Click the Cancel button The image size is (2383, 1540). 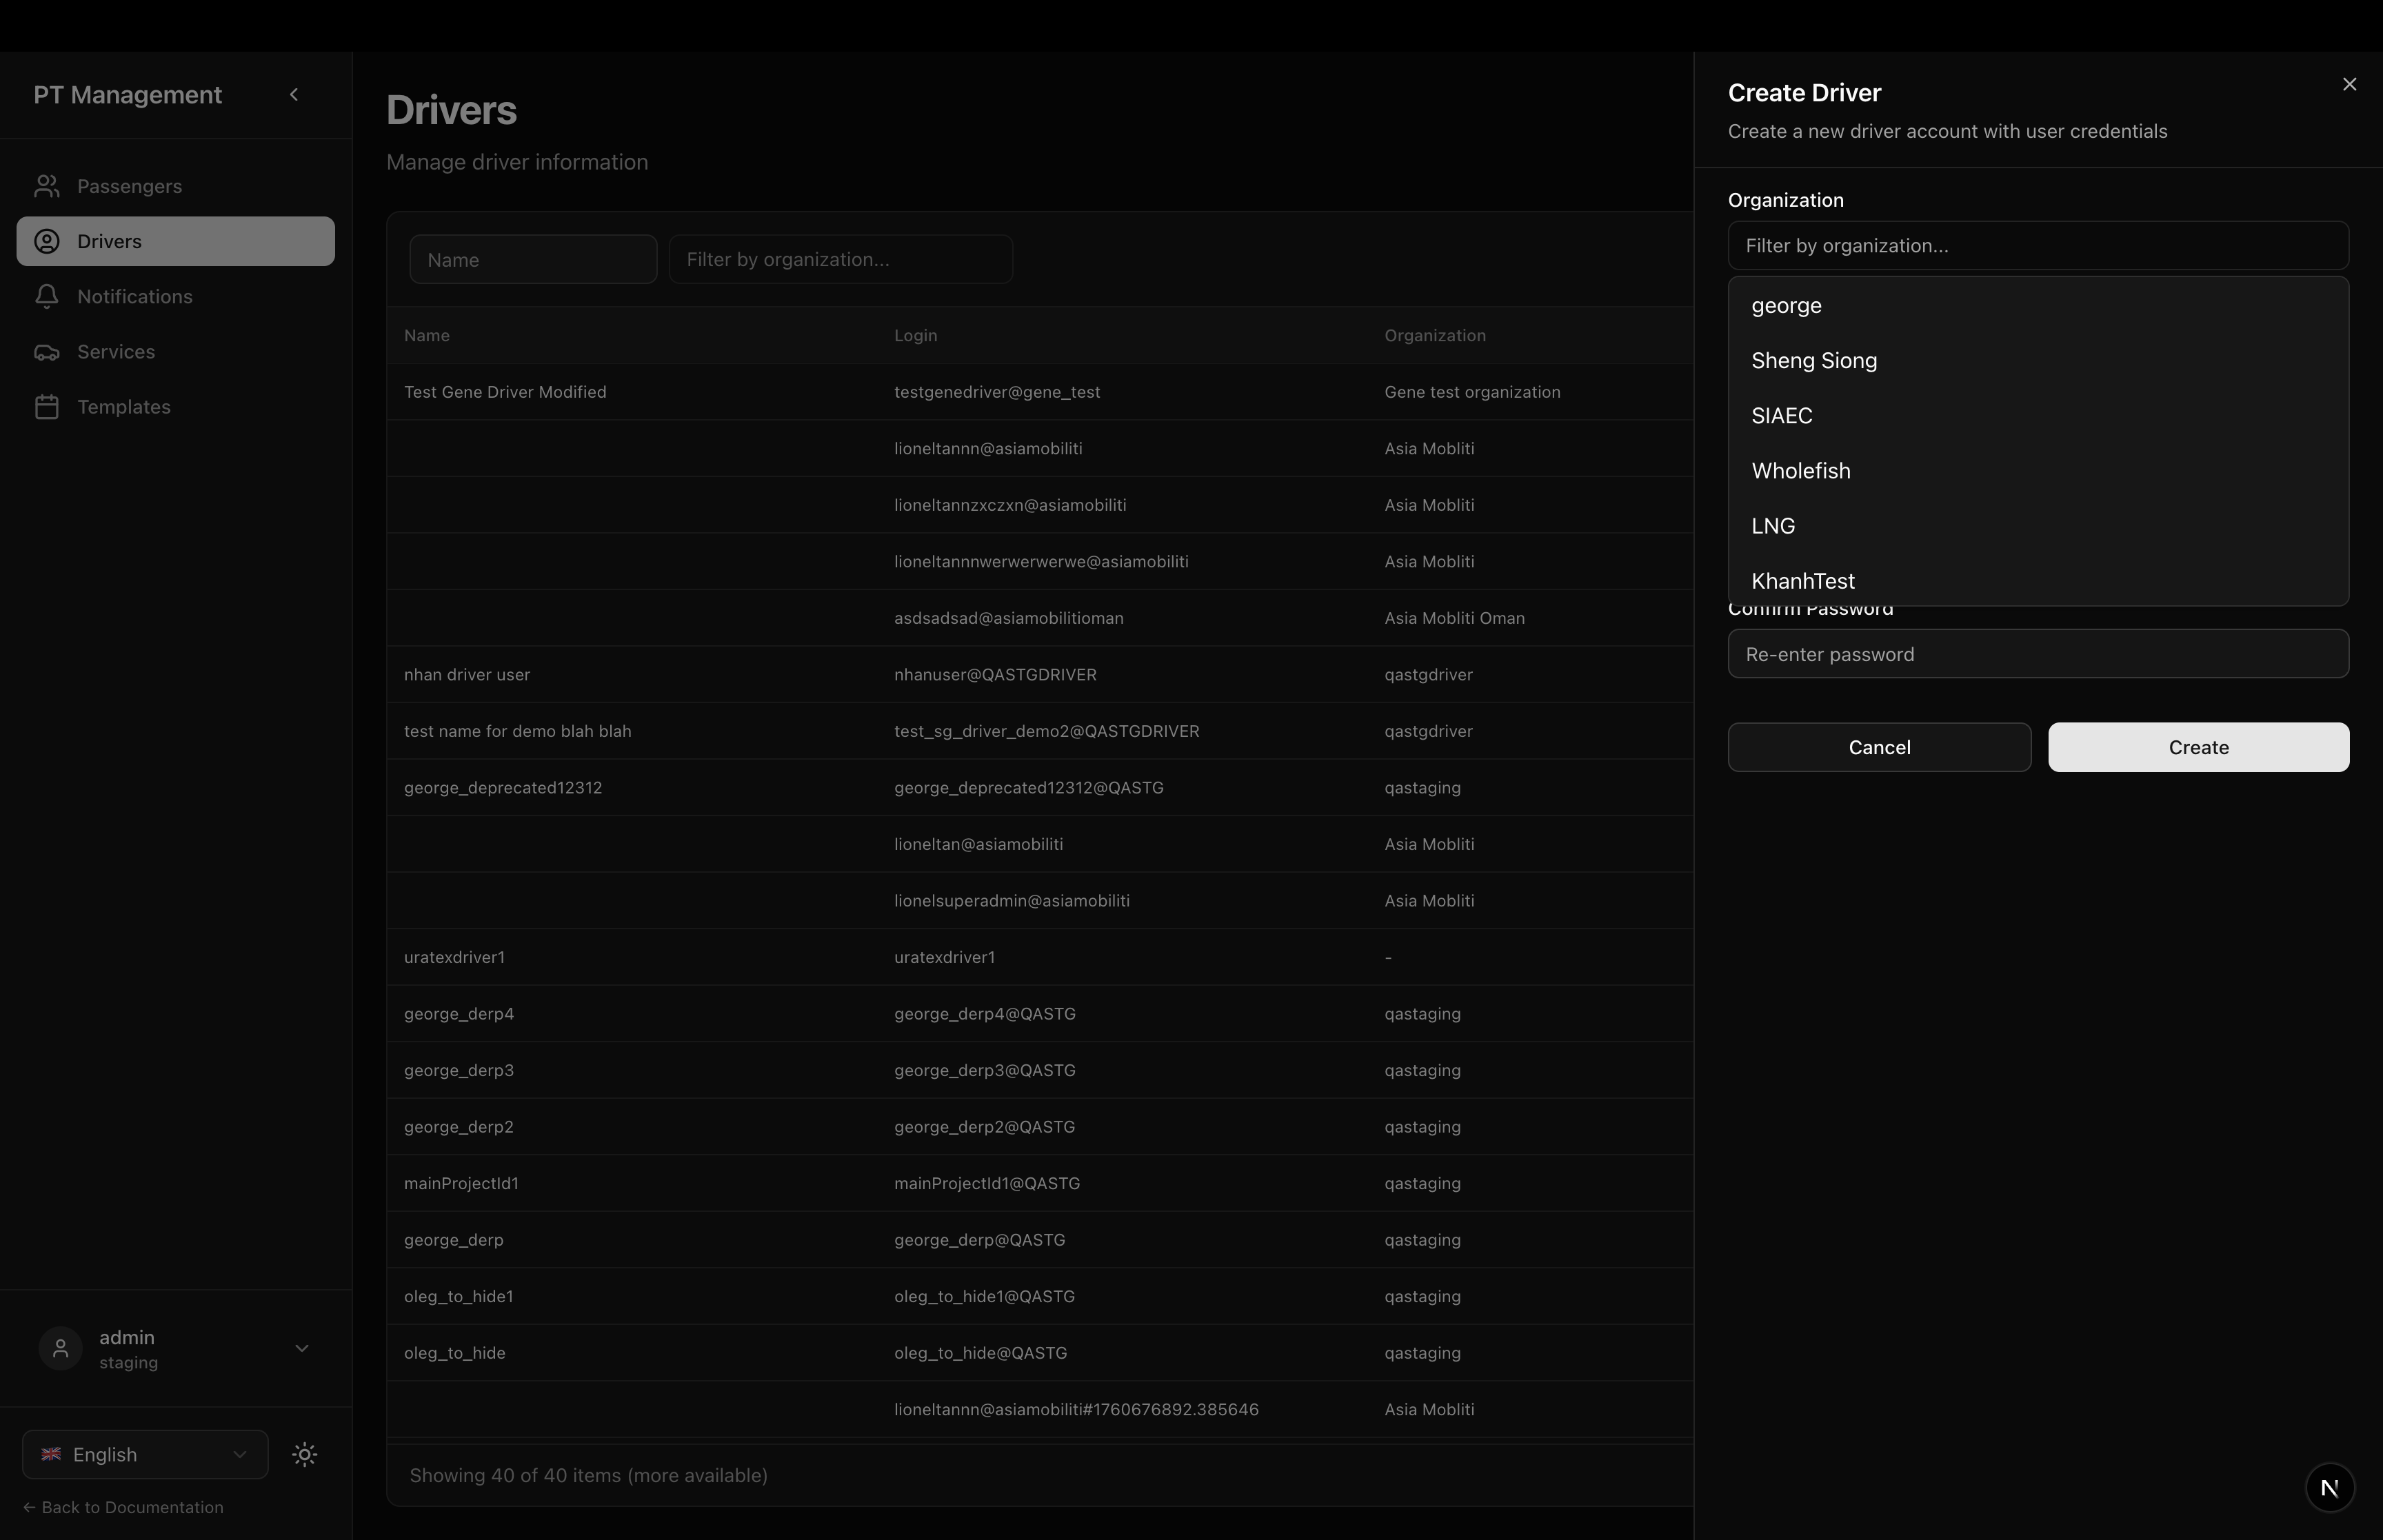pyautogui.click(x=1878, y=747)
